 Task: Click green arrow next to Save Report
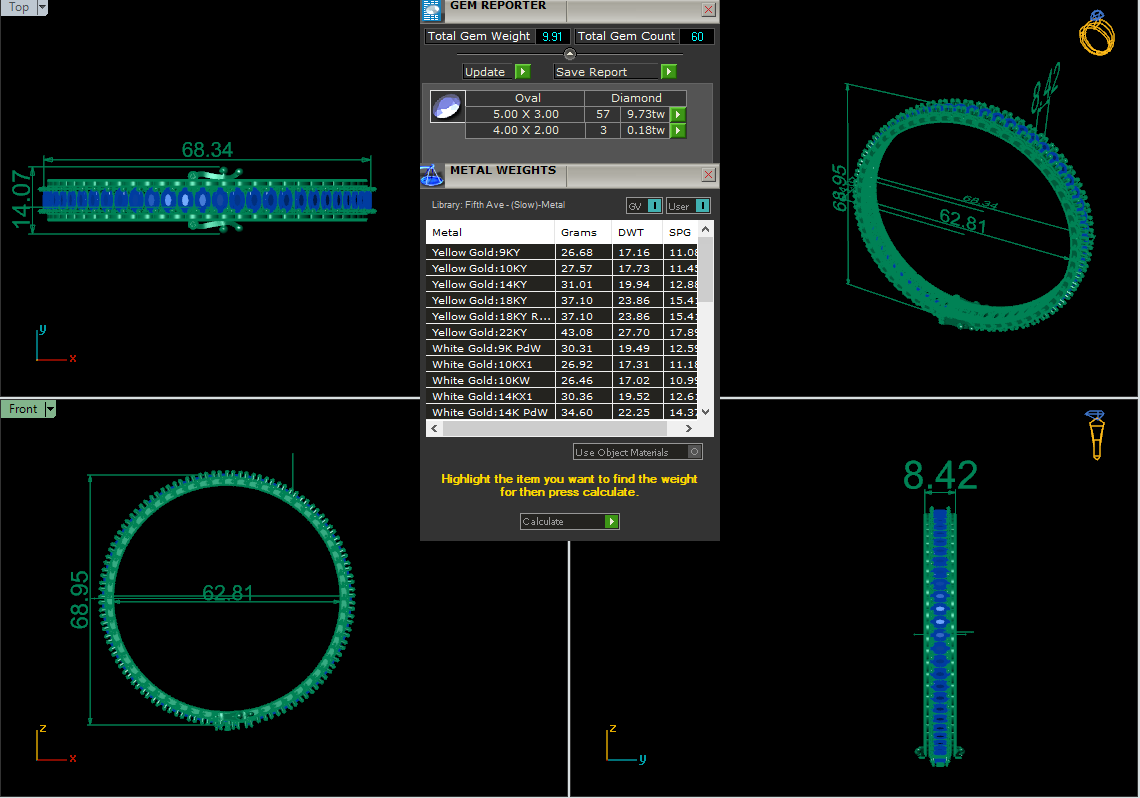(669, 71)
